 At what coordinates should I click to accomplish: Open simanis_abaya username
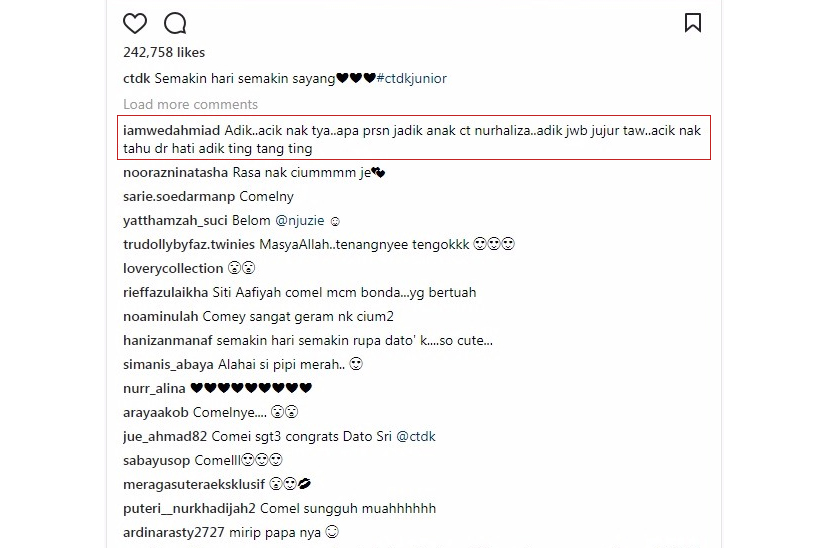coord(168,365)
